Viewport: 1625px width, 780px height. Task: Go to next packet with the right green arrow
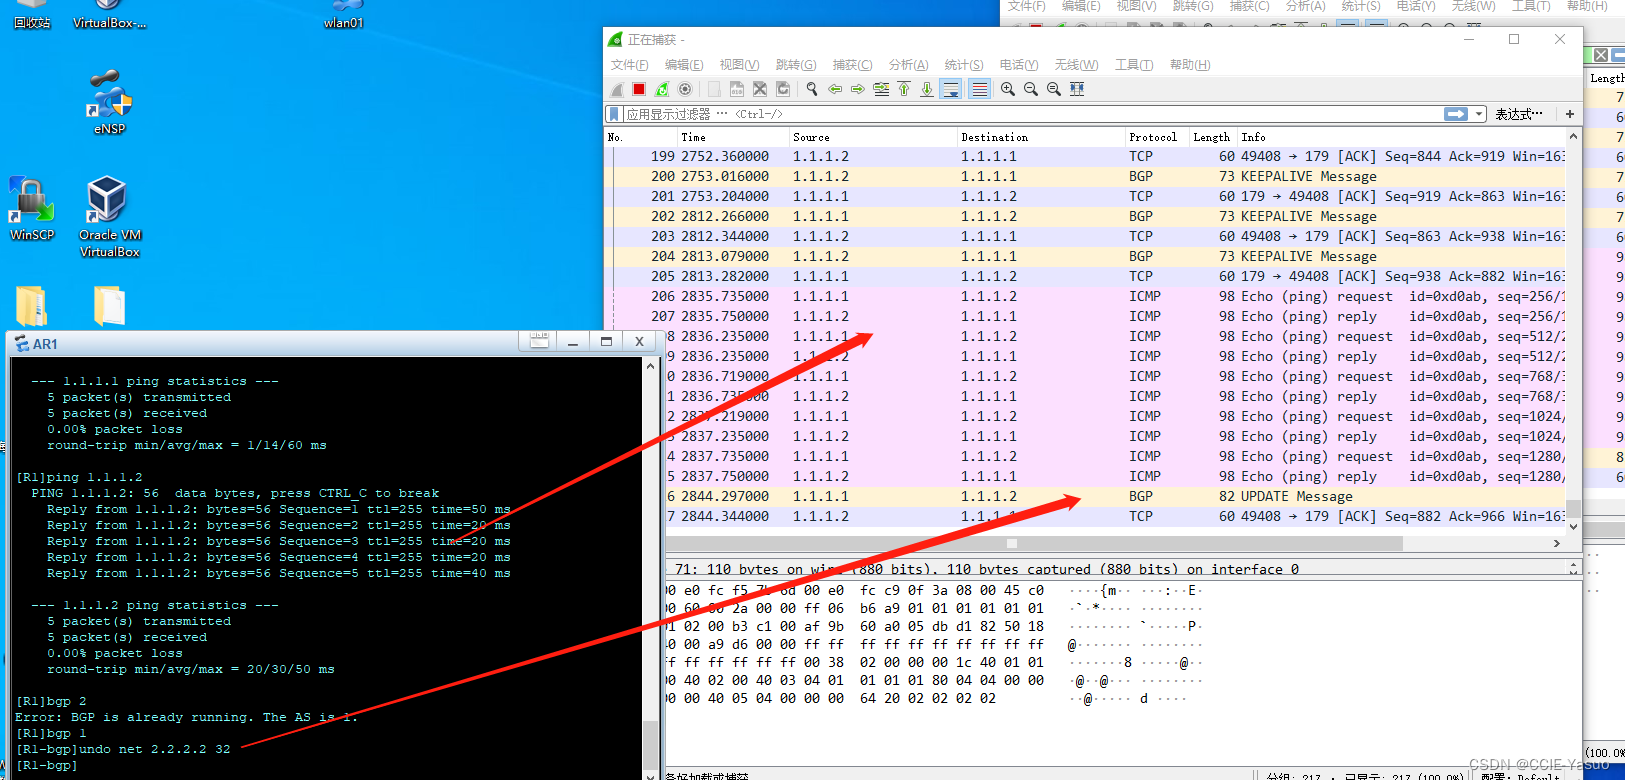coord(858,89)
